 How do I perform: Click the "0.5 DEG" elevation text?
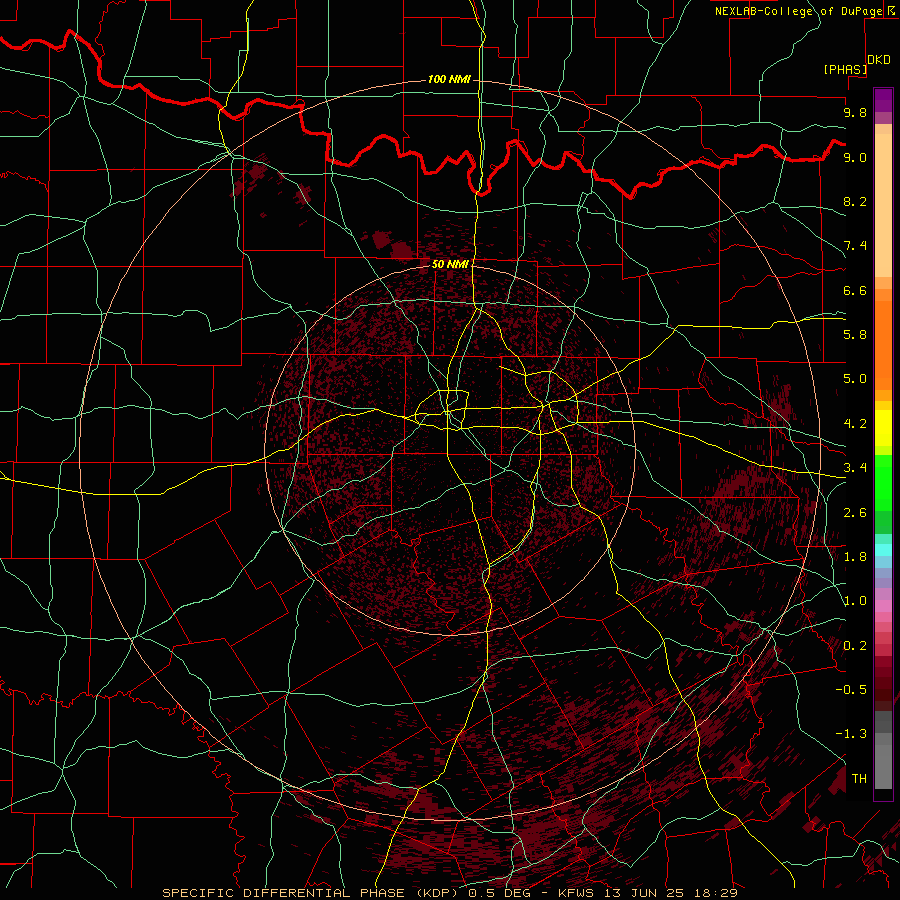pos(499,893)
